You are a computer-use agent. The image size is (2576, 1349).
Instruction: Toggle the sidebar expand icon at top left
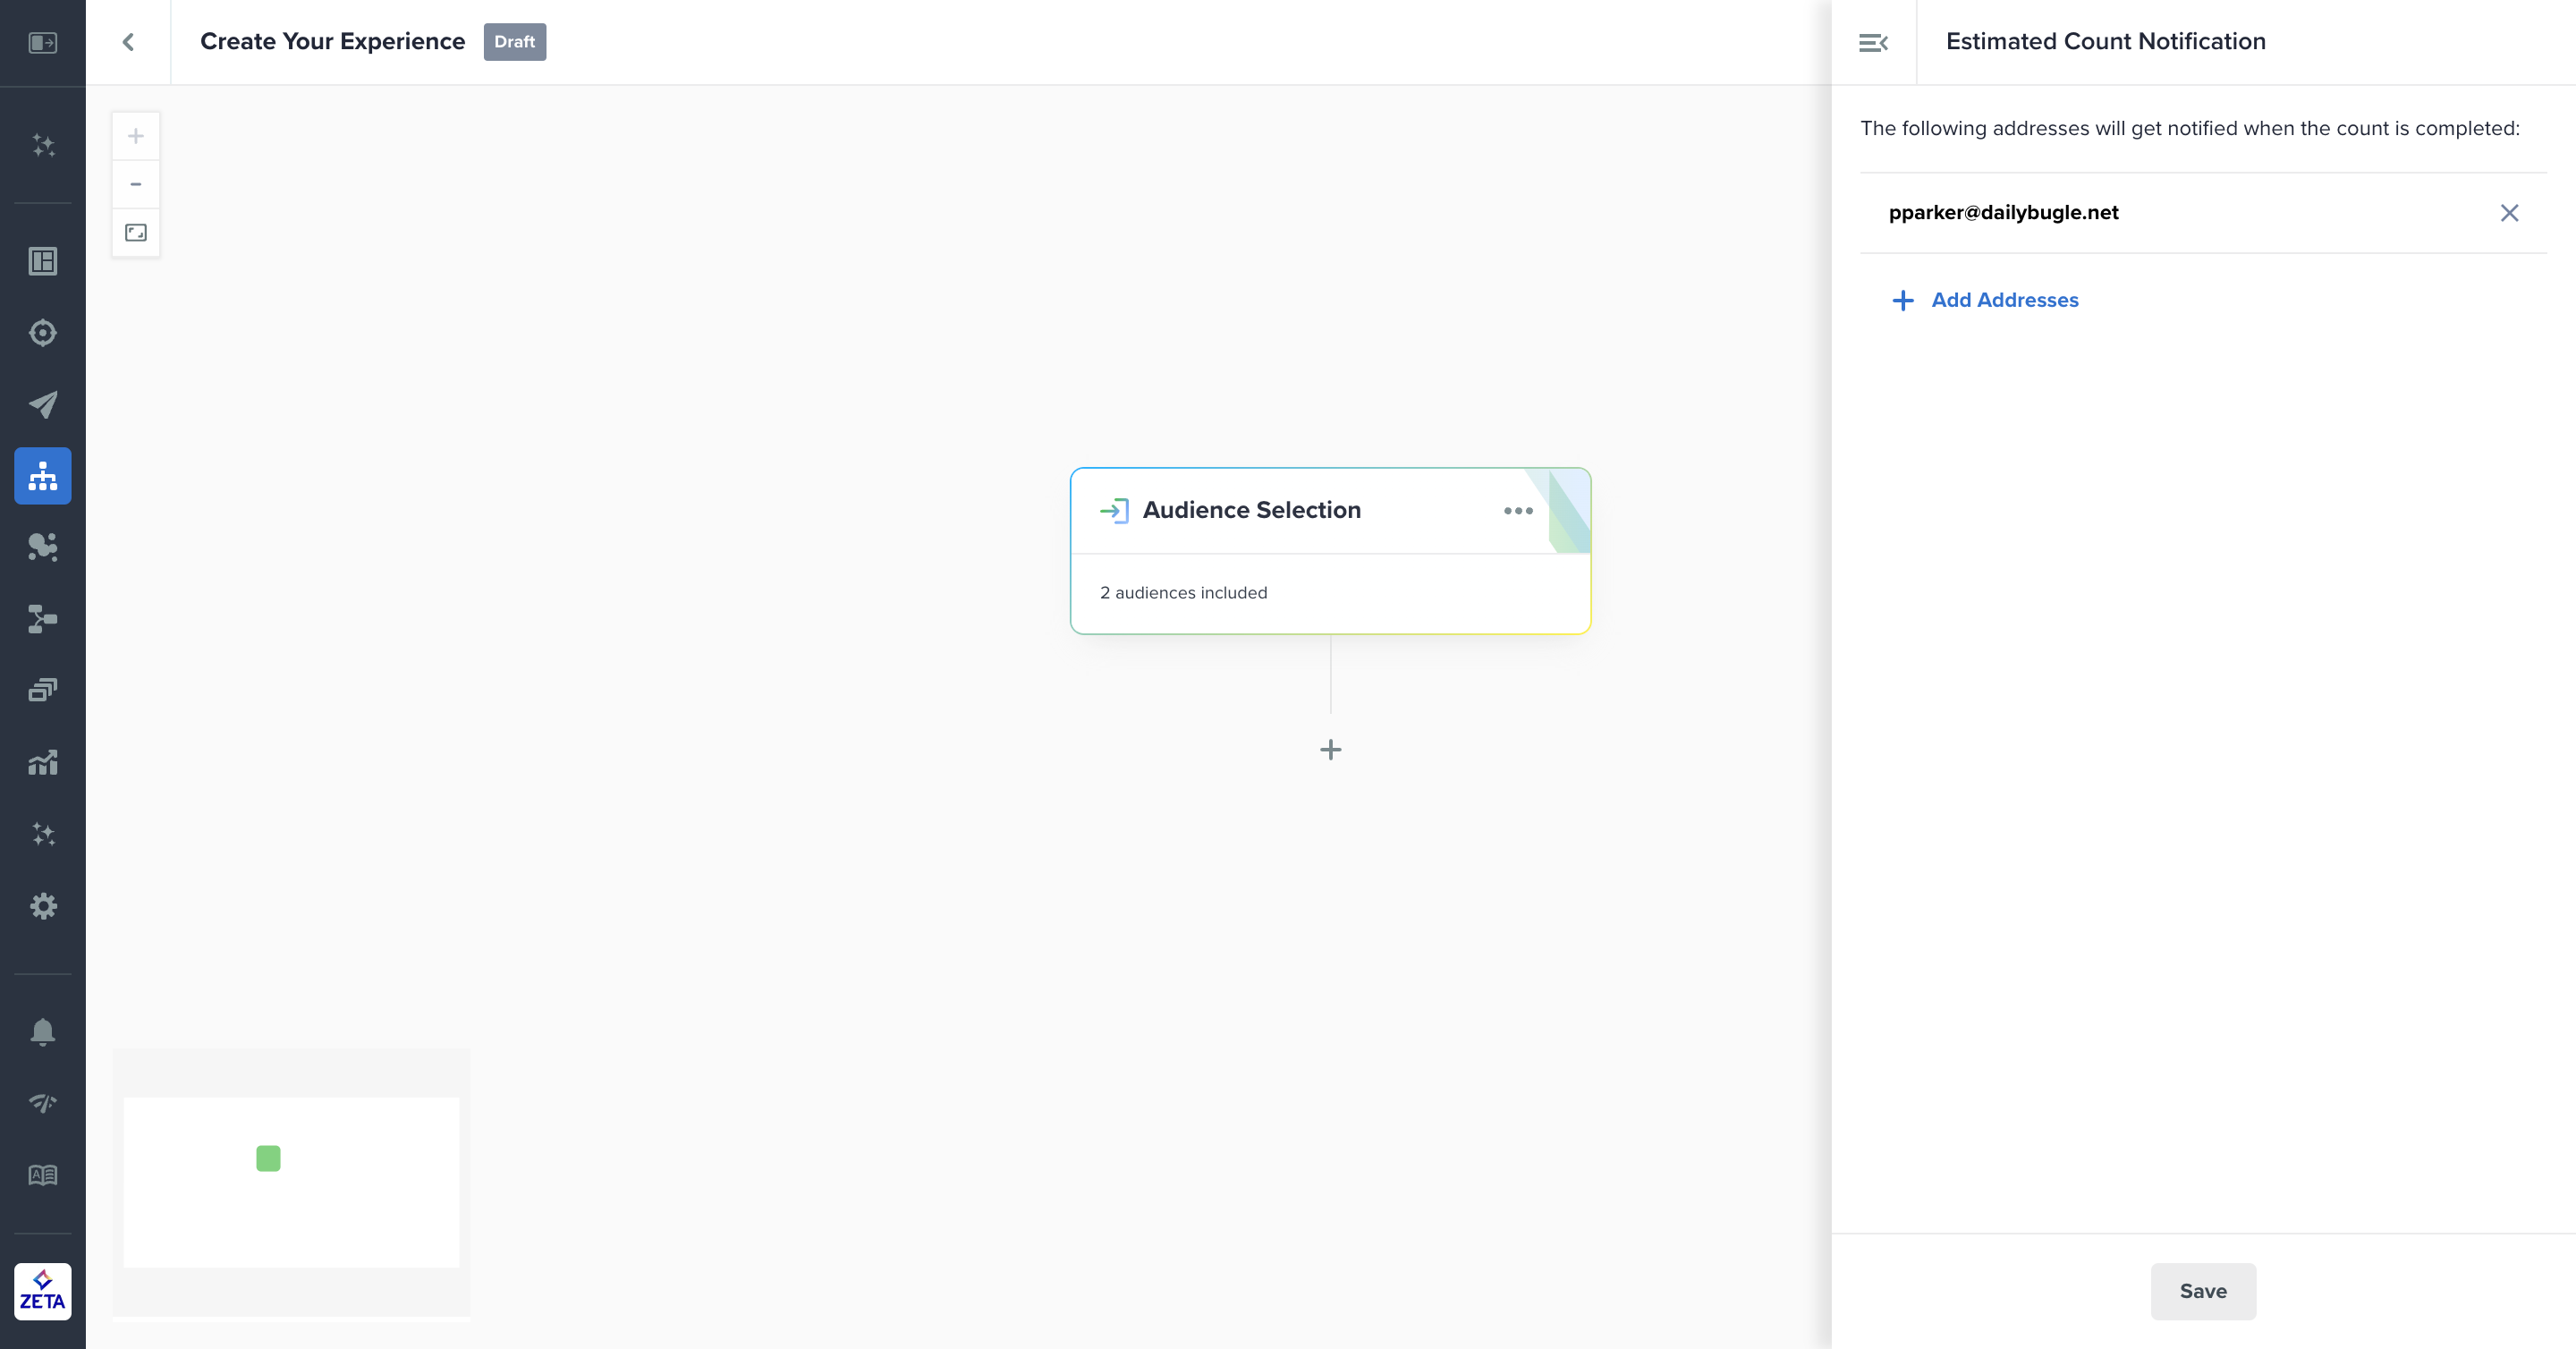pyautogui.click(x=43, y=42)
